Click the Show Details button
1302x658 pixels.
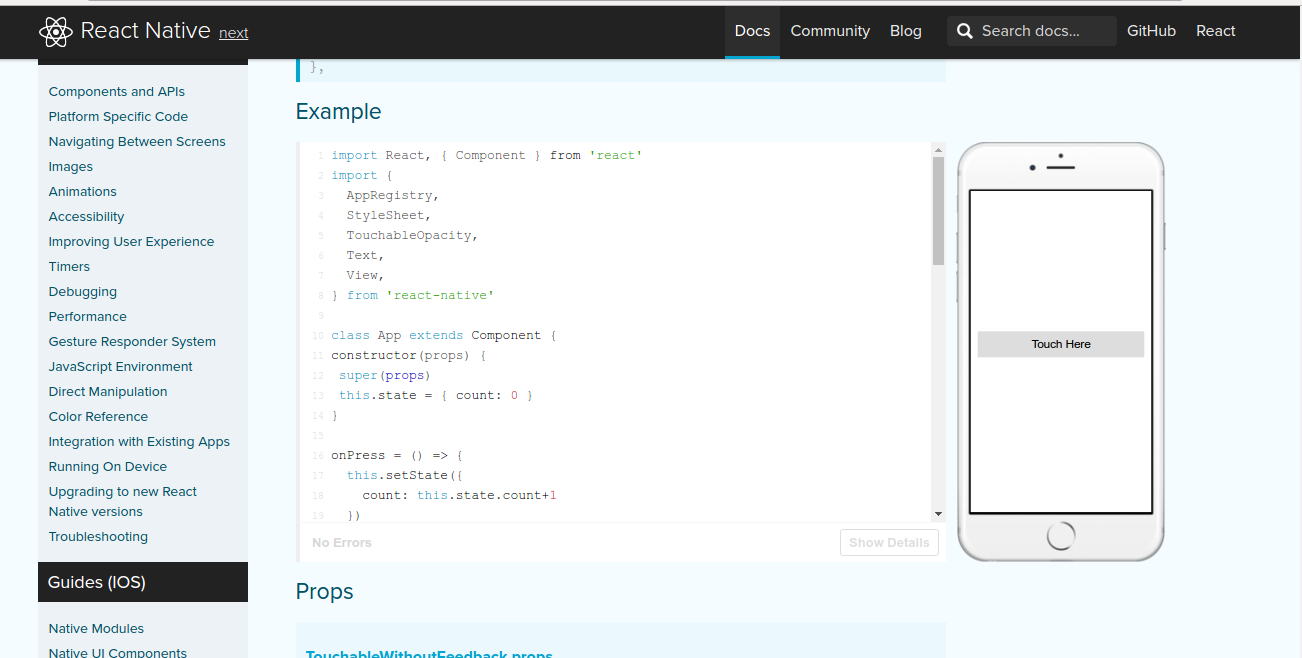tap(889, 543)
